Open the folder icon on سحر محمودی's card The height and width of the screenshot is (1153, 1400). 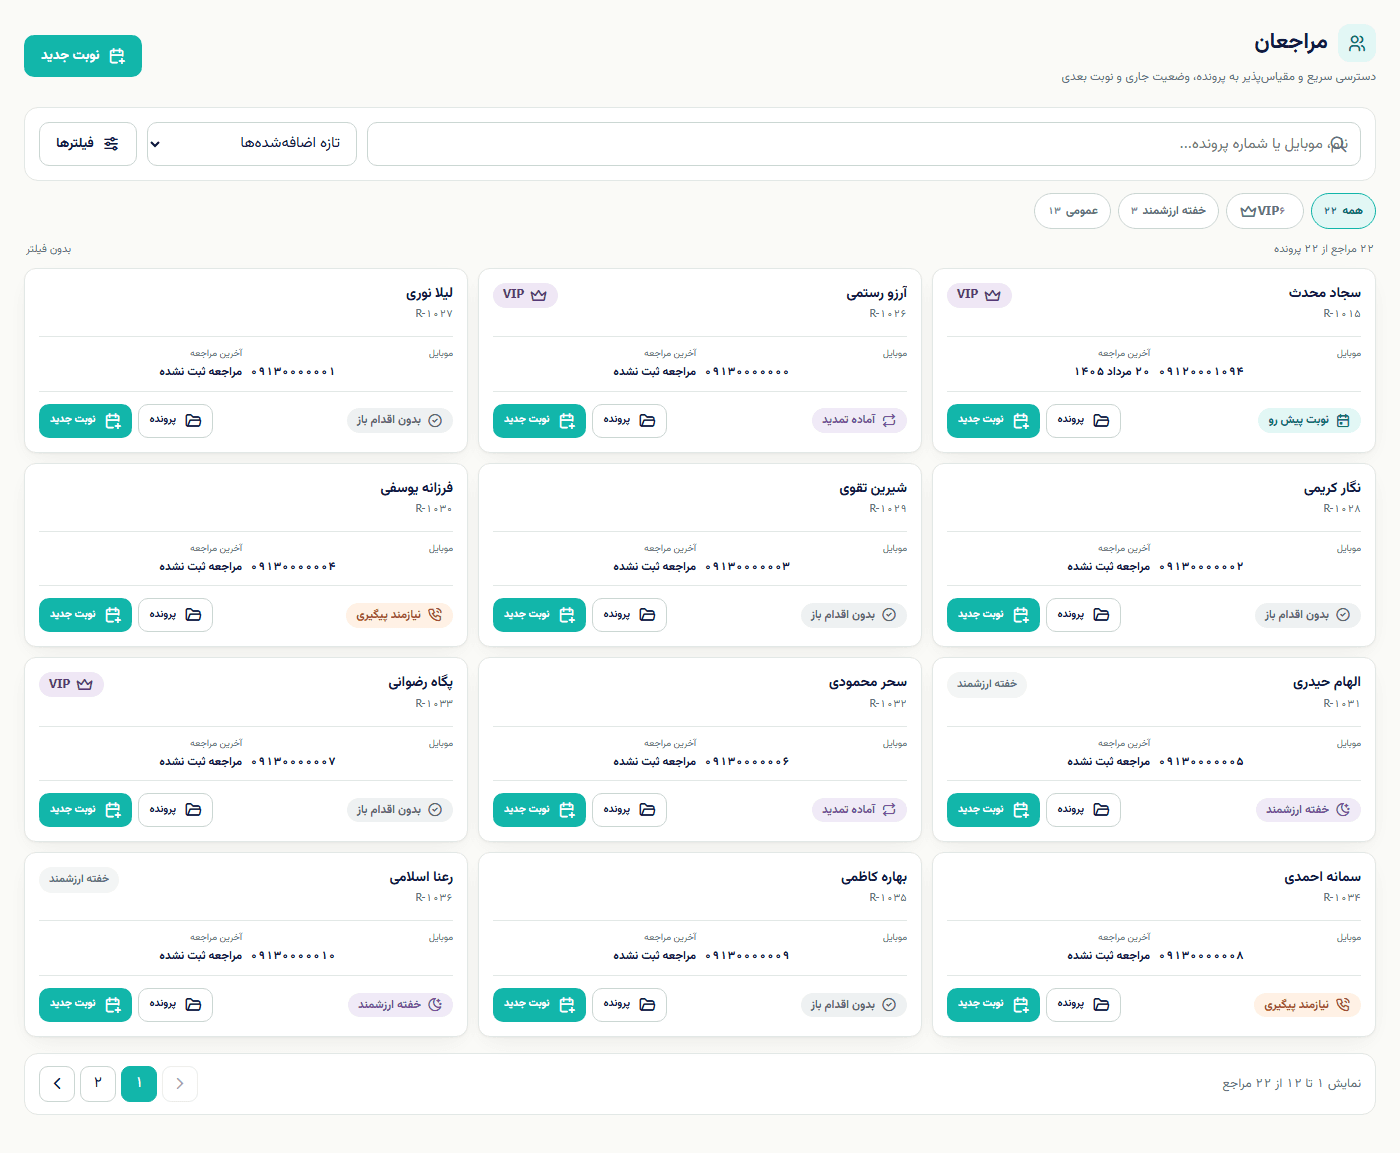(647, 810)
